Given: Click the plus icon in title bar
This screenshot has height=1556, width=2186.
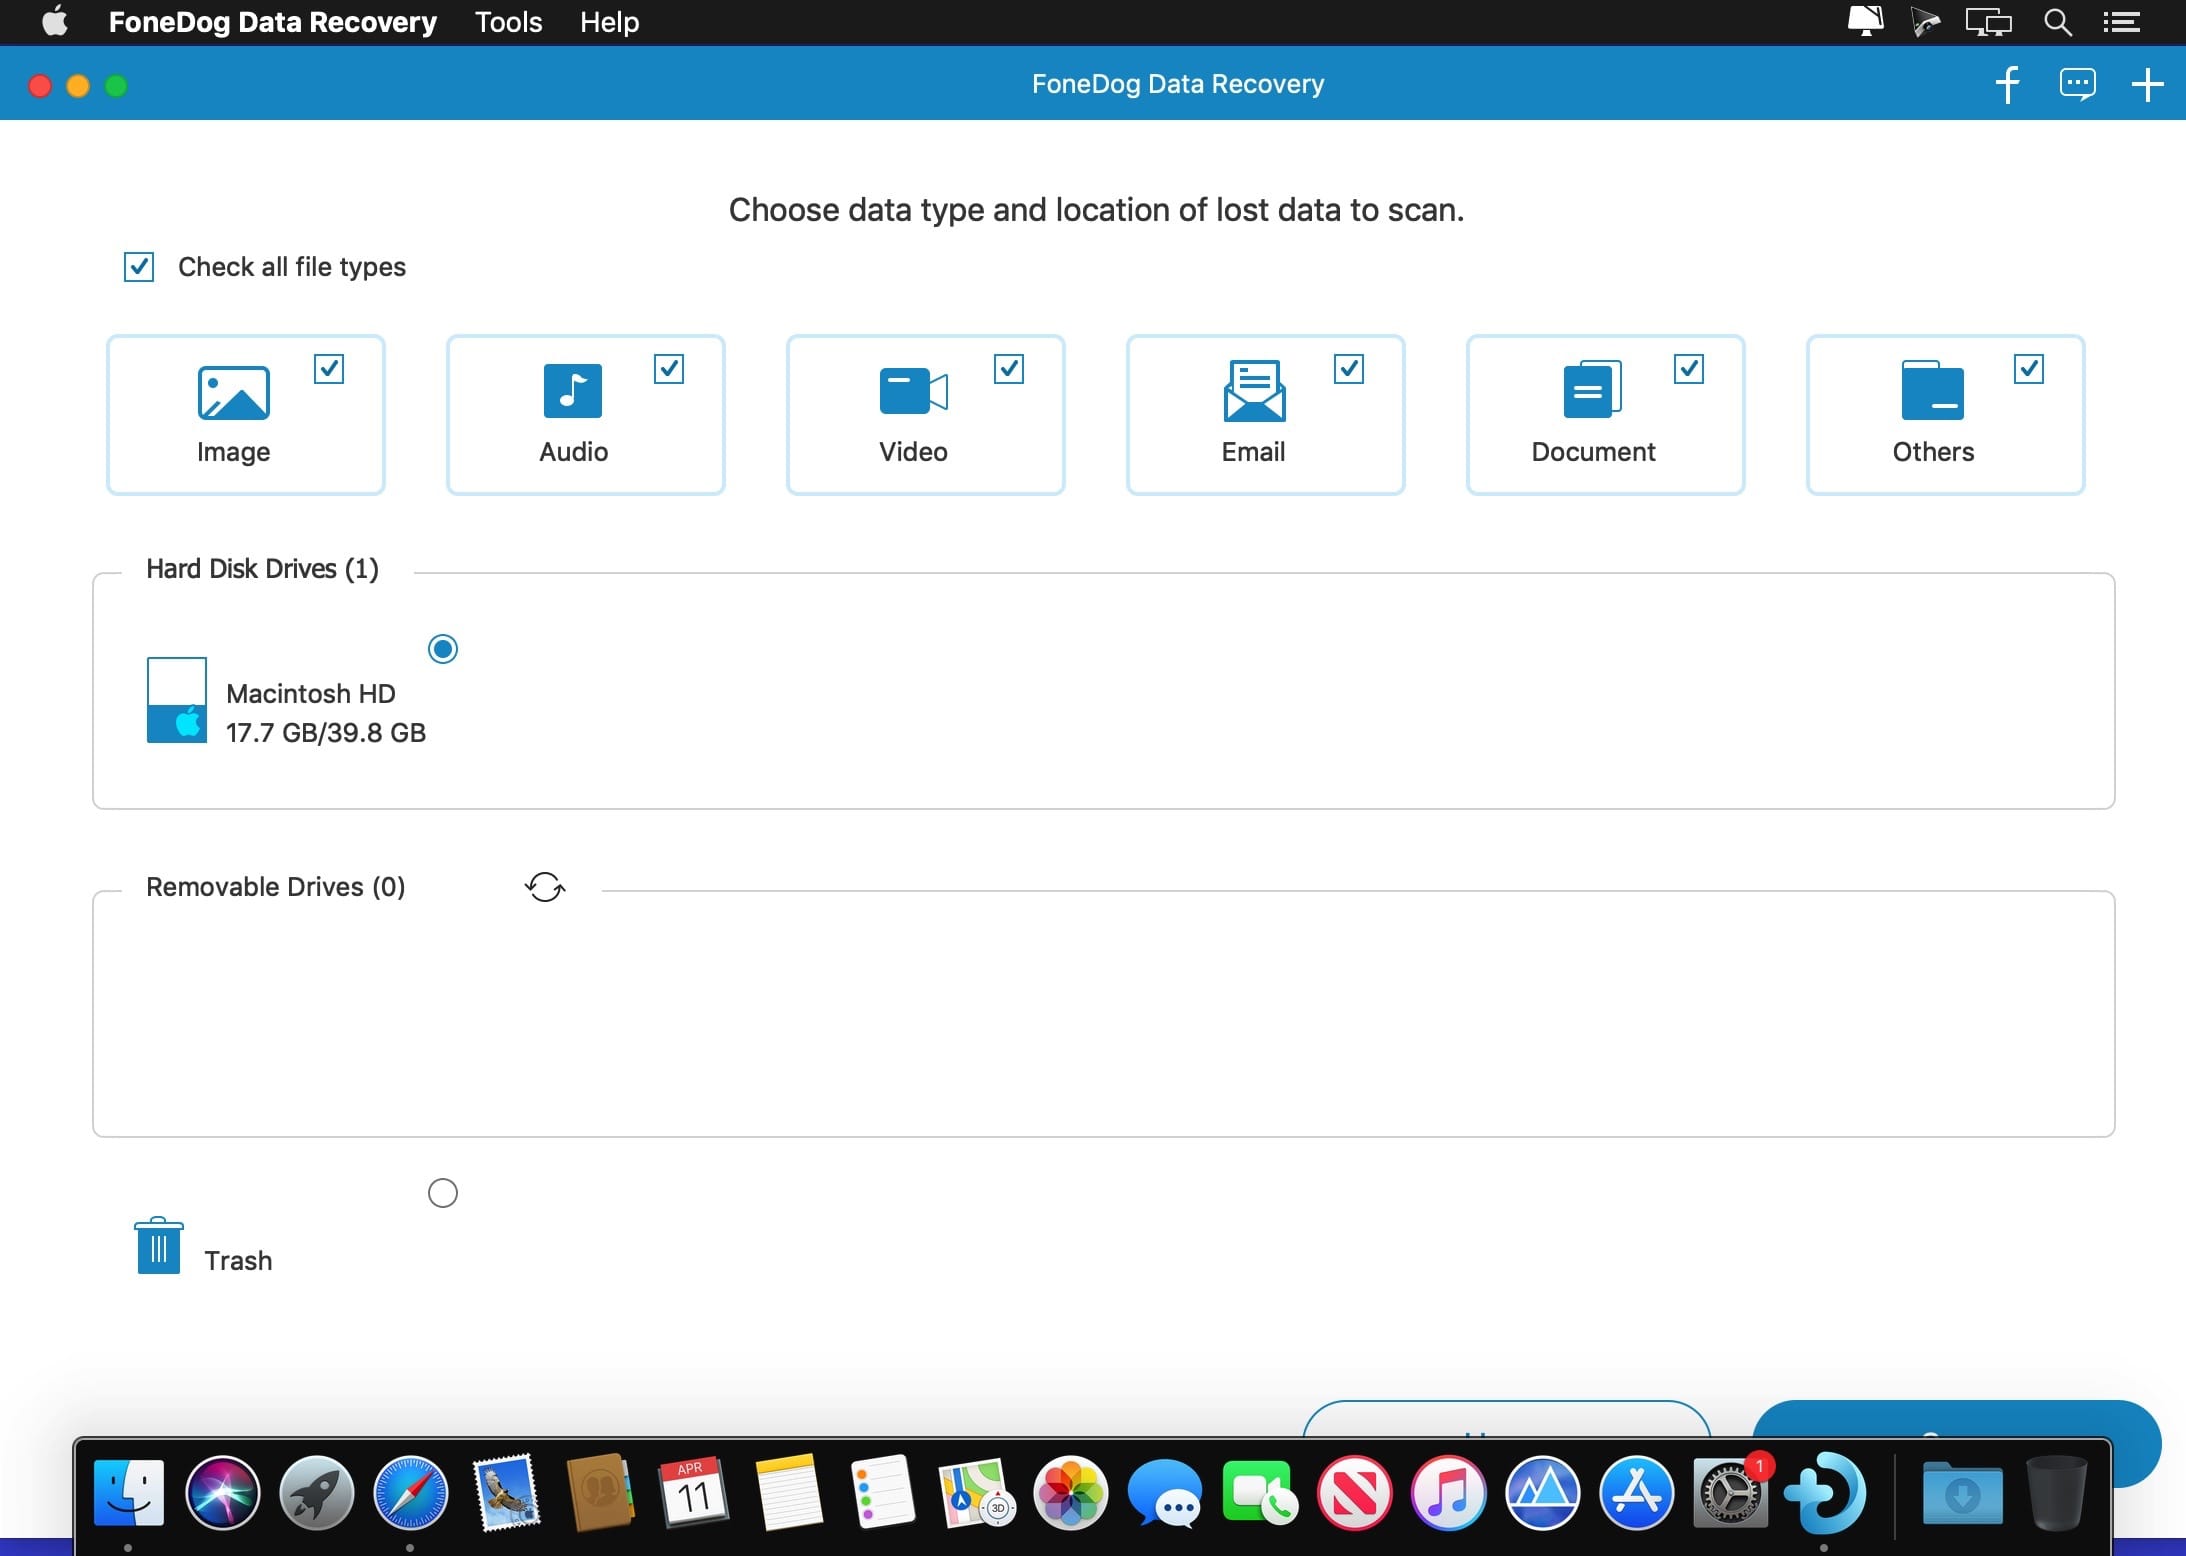Looking at the screenshot, I should tap(2147, 84).
